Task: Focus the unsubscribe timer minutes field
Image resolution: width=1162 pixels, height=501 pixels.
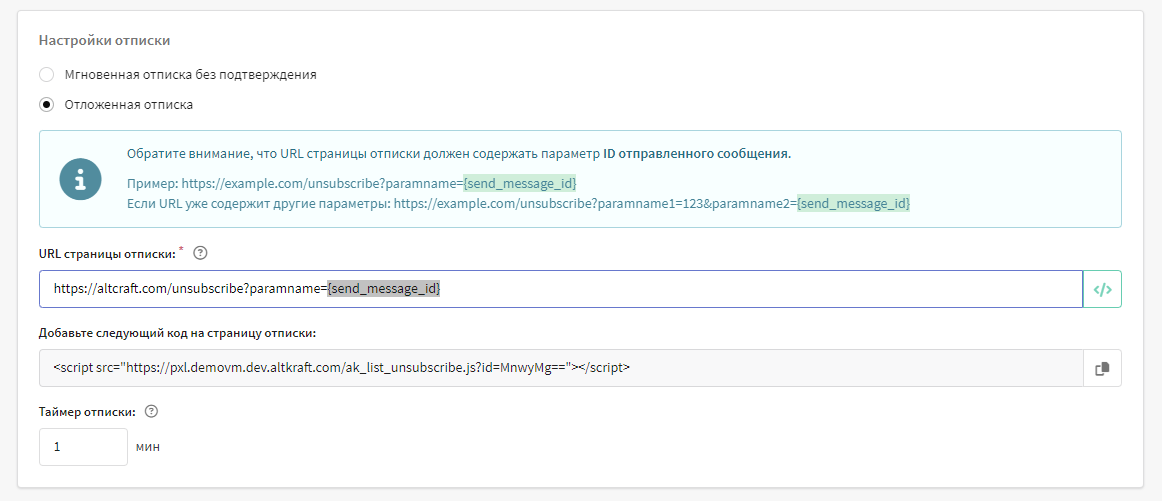Action: click(83, 447)
